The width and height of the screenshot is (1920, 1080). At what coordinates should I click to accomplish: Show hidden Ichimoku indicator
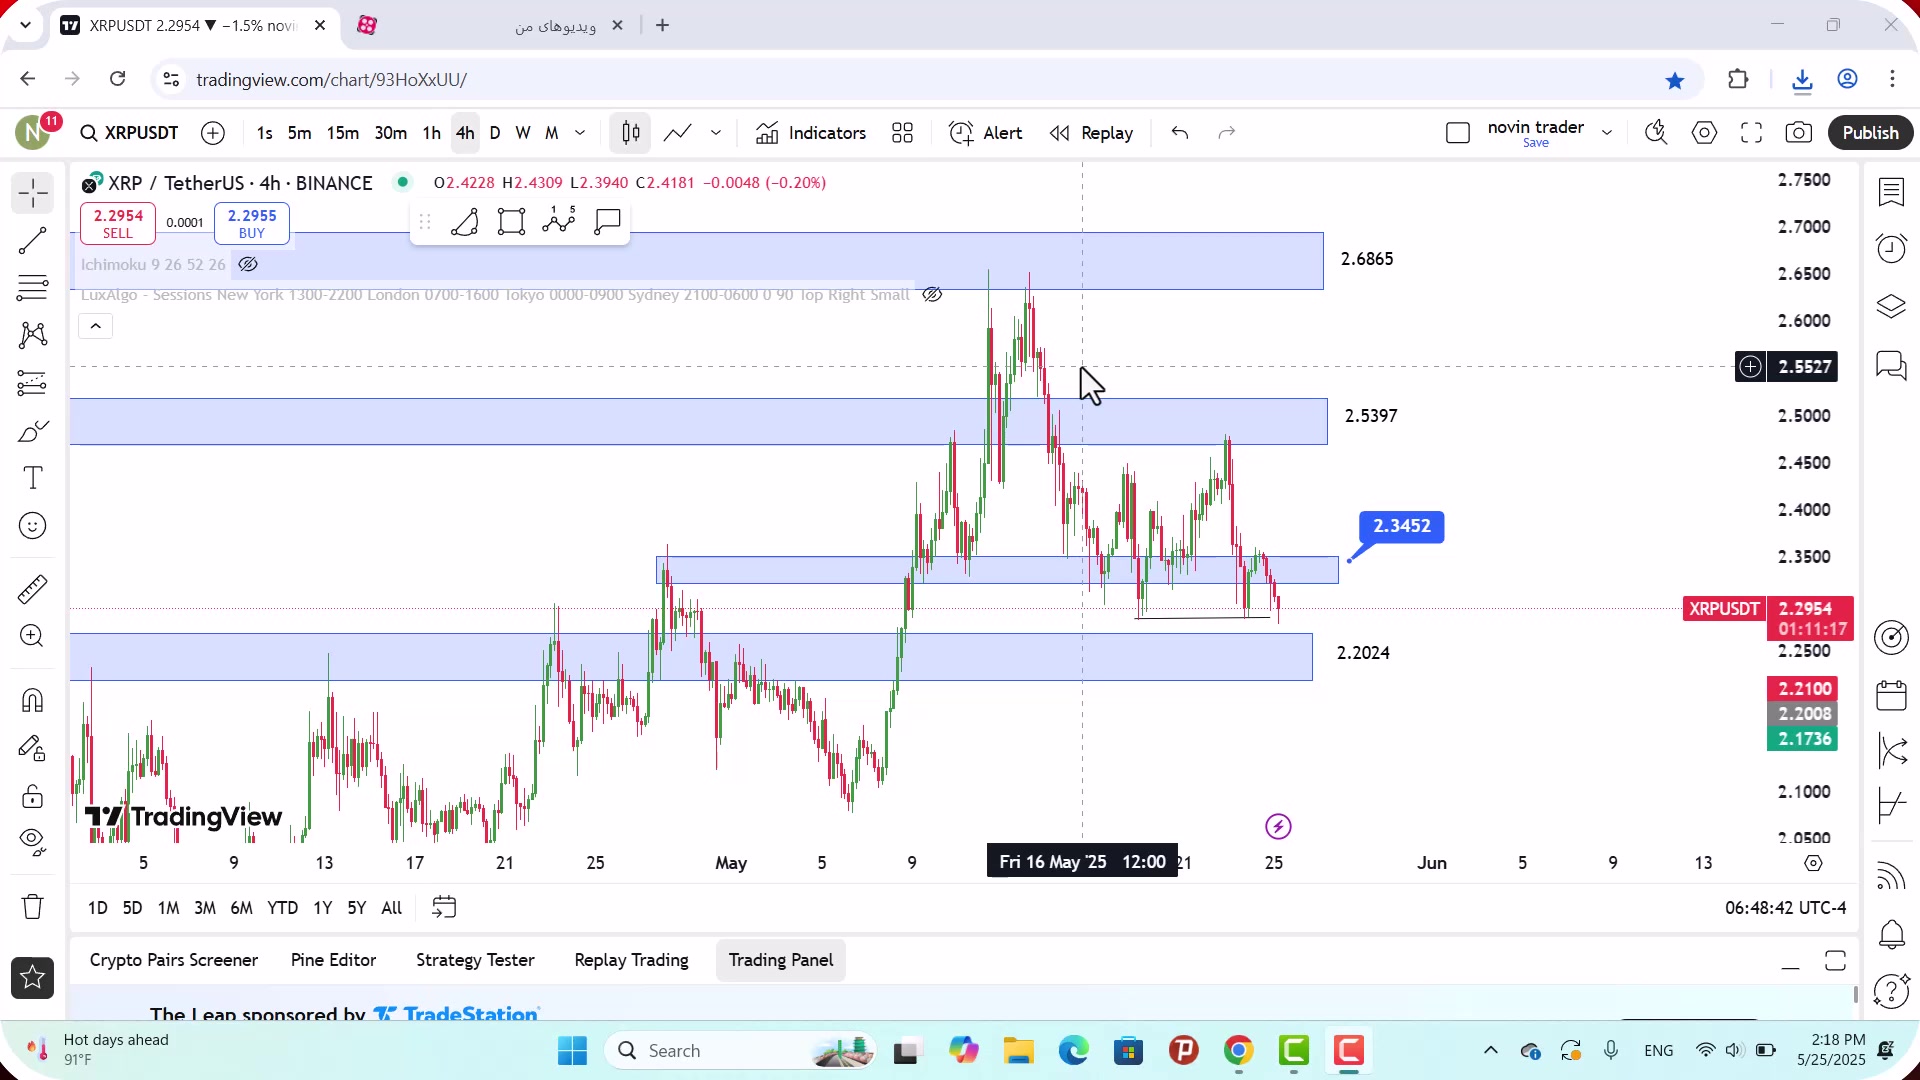coord(248,264)
